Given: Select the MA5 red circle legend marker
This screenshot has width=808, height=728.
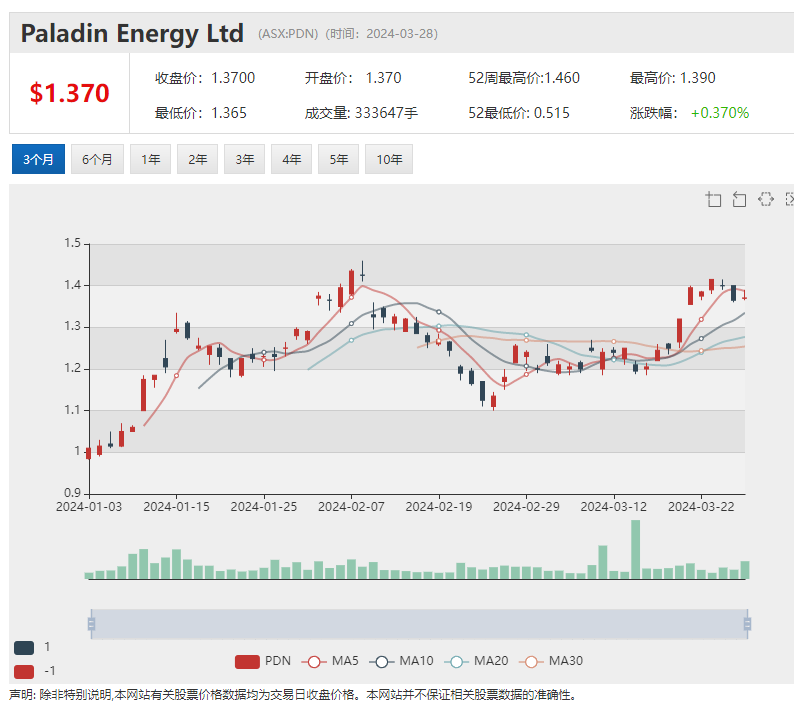Looking at the screenshot, I should (315, 660).
